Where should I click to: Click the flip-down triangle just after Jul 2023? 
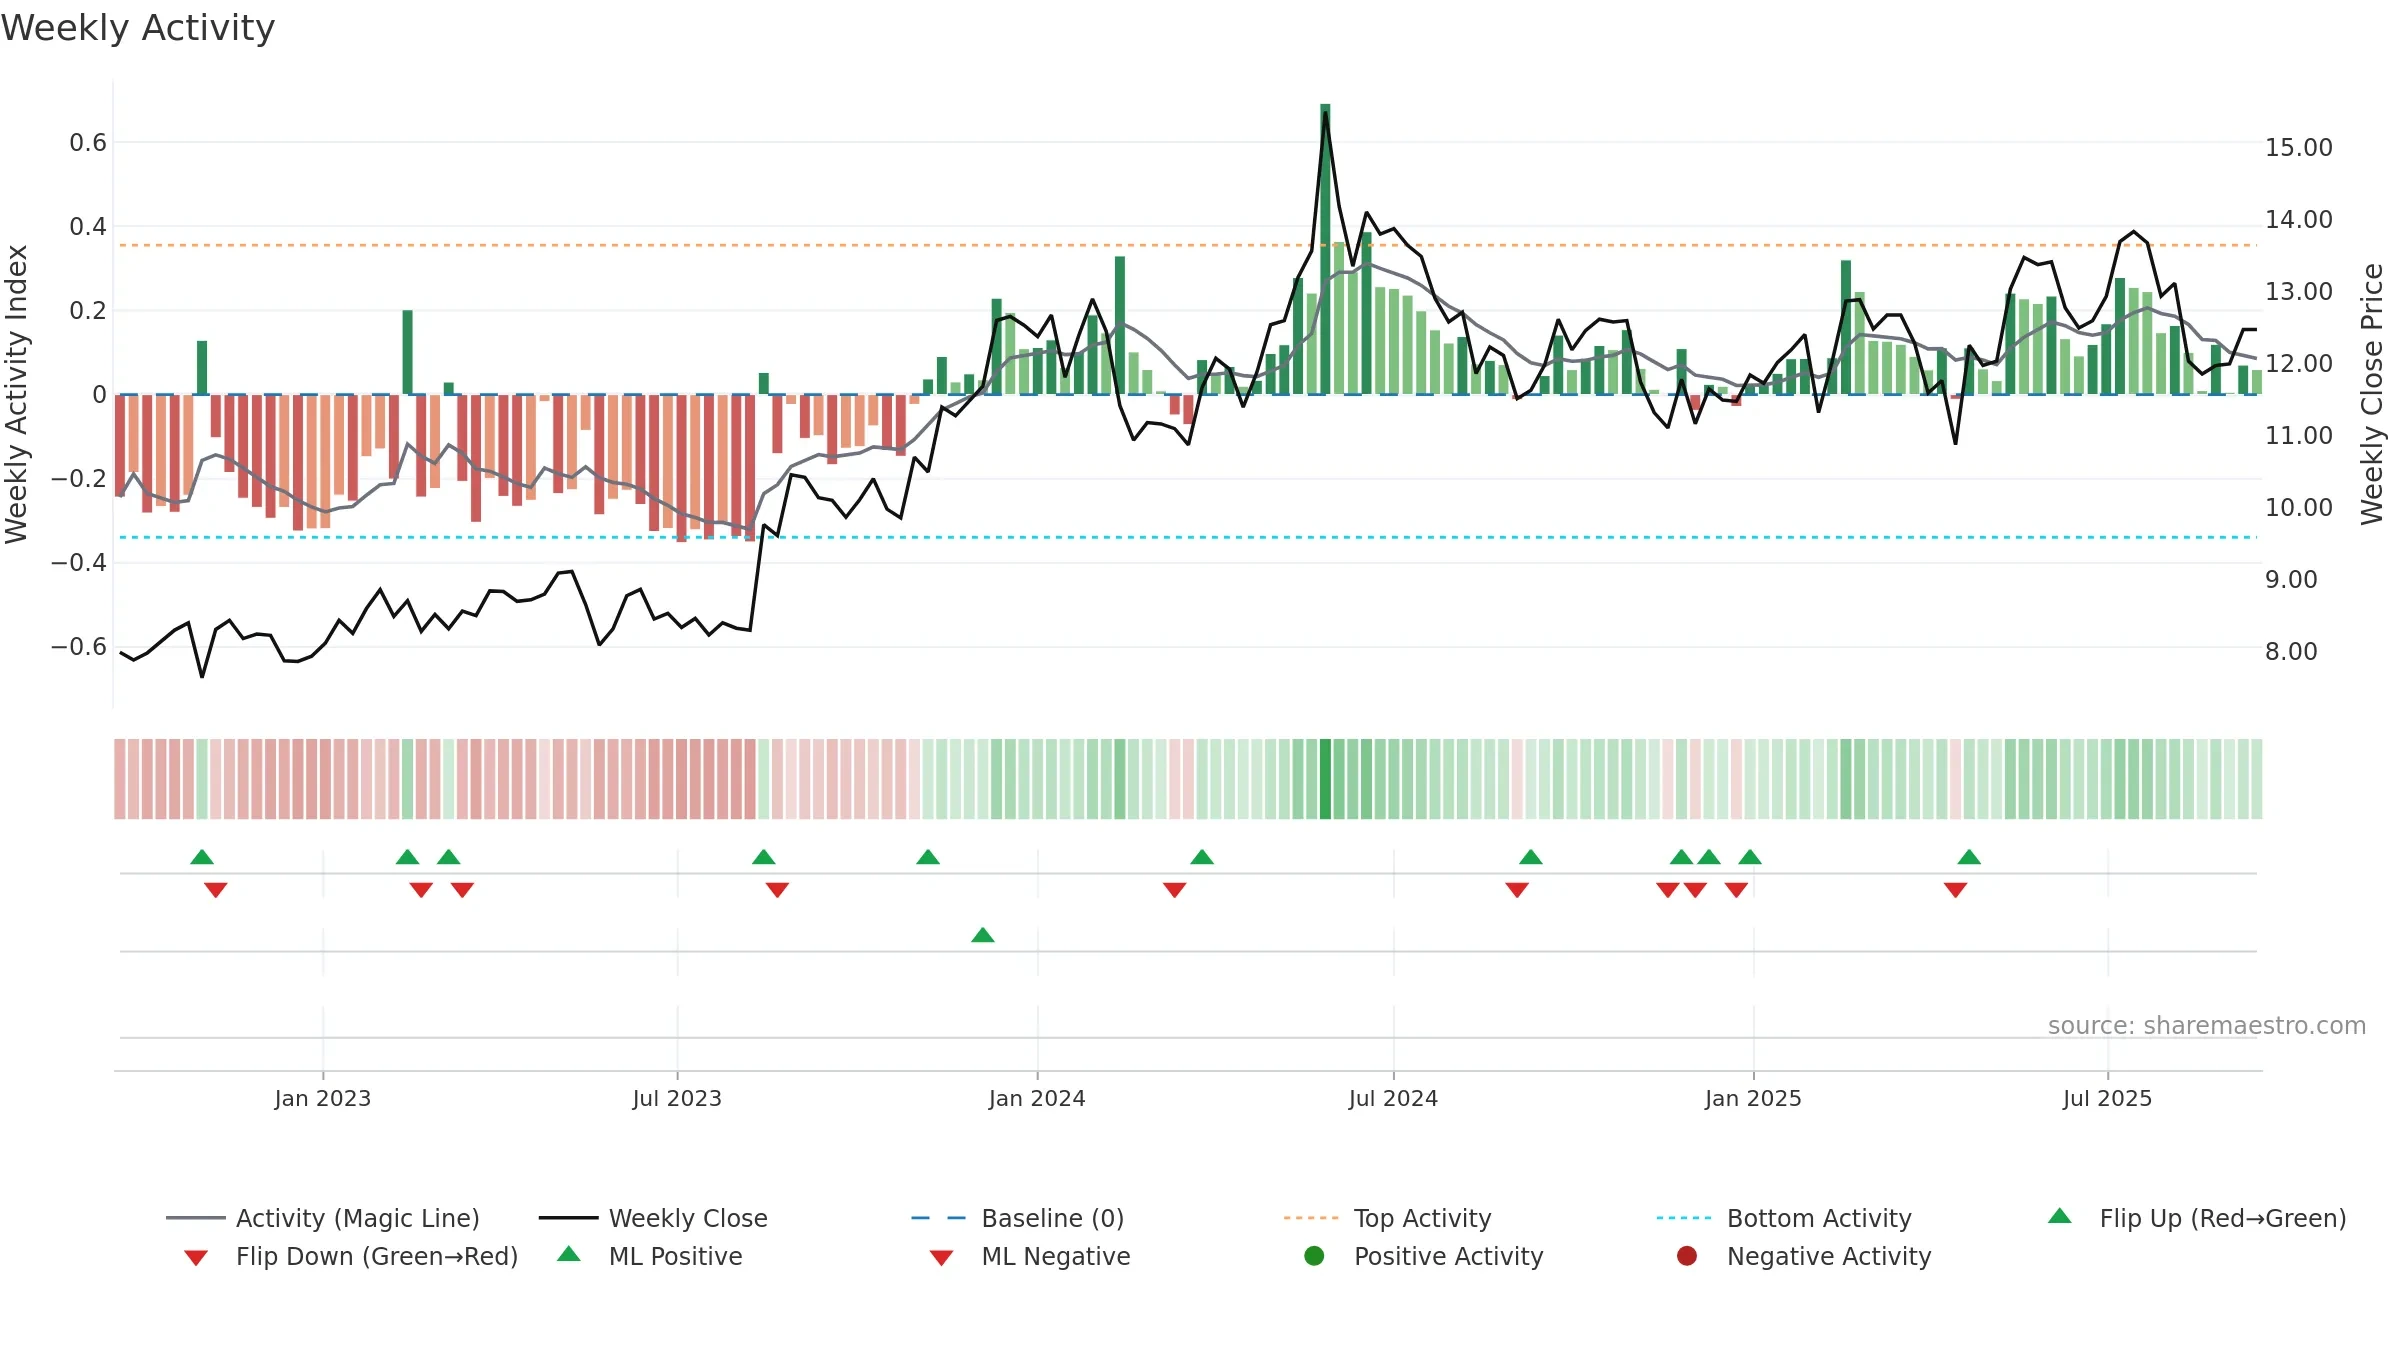777,890
